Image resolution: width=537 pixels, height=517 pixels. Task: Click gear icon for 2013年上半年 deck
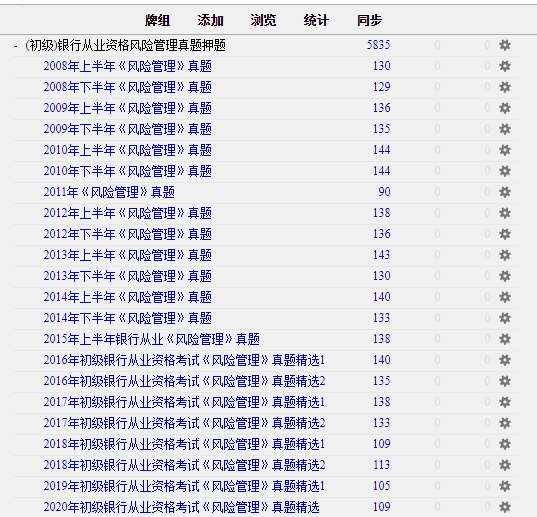click(505, 255)
